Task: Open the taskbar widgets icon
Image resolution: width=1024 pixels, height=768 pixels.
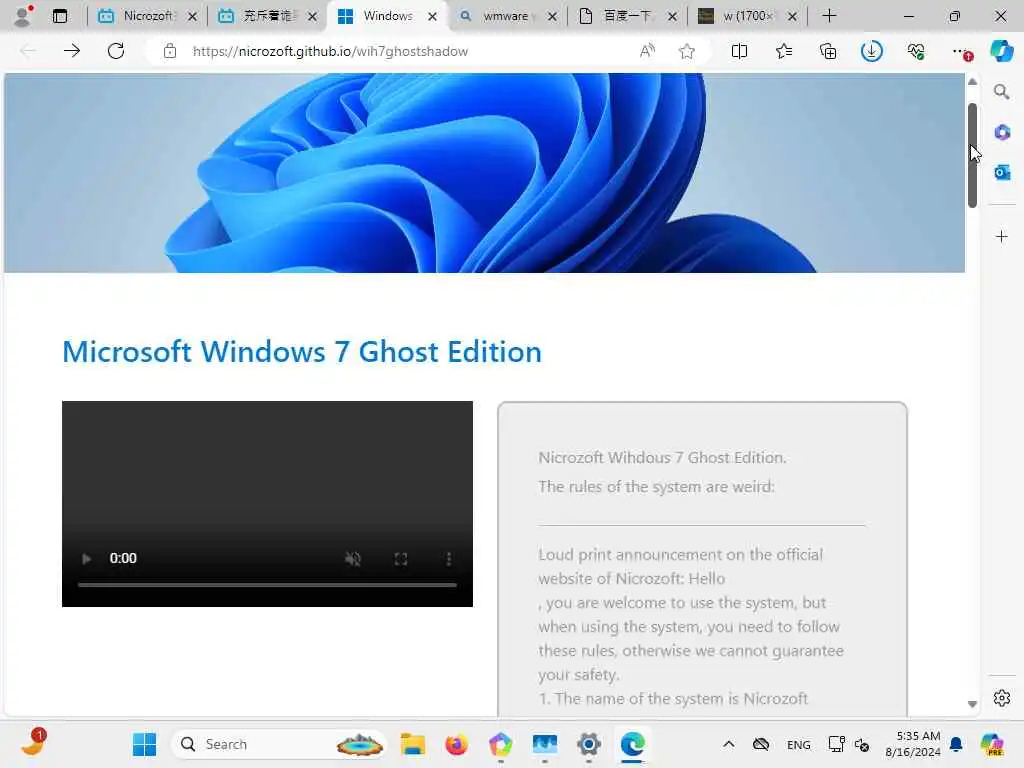Action: (x=33, y=743)
